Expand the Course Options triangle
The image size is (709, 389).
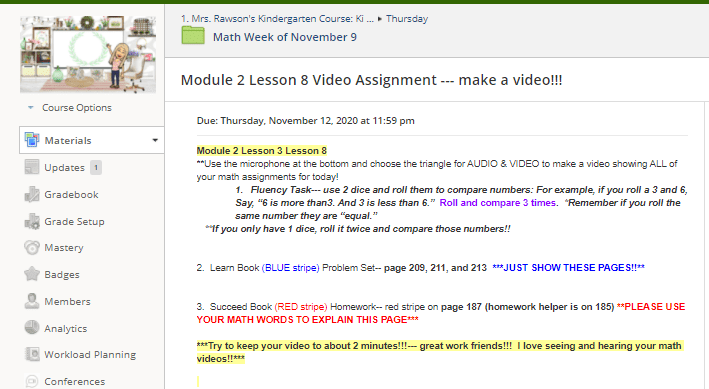[31, 108]
